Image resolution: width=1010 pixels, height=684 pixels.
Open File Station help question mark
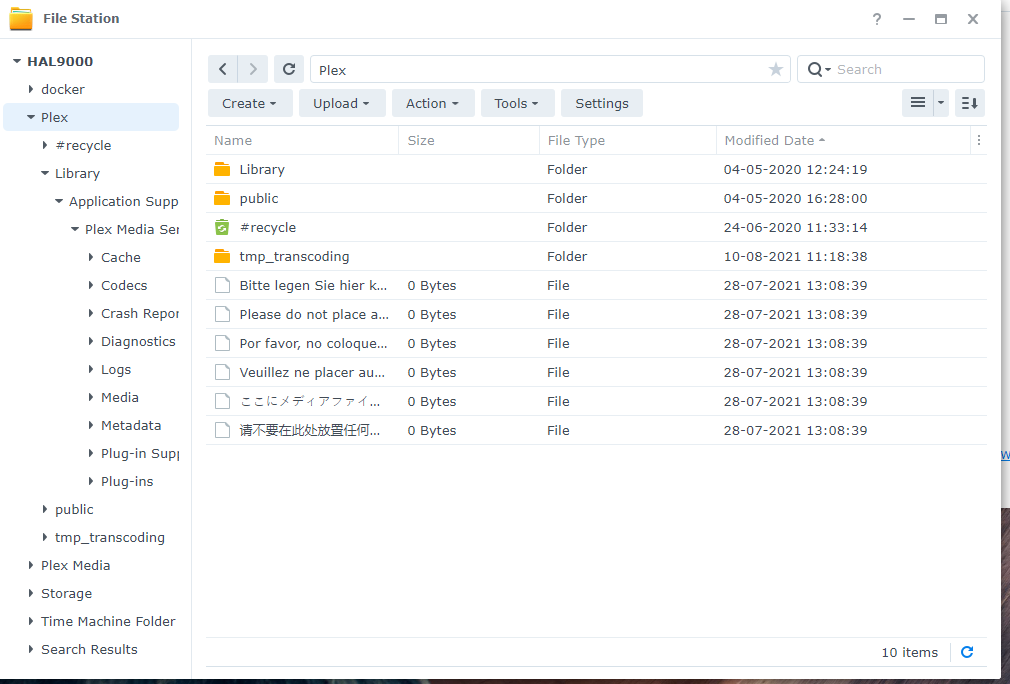[x=877, y=19]
